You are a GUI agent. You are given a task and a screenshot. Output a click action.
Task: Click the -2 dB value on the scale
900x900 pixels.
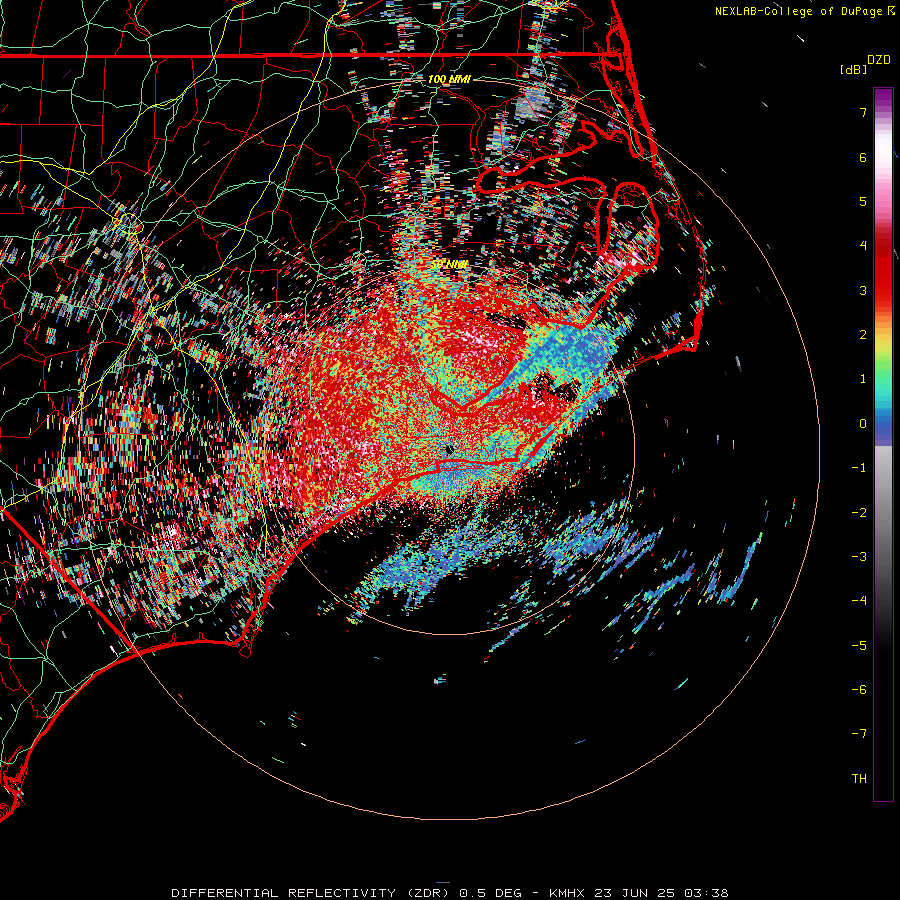click(859, 513)
